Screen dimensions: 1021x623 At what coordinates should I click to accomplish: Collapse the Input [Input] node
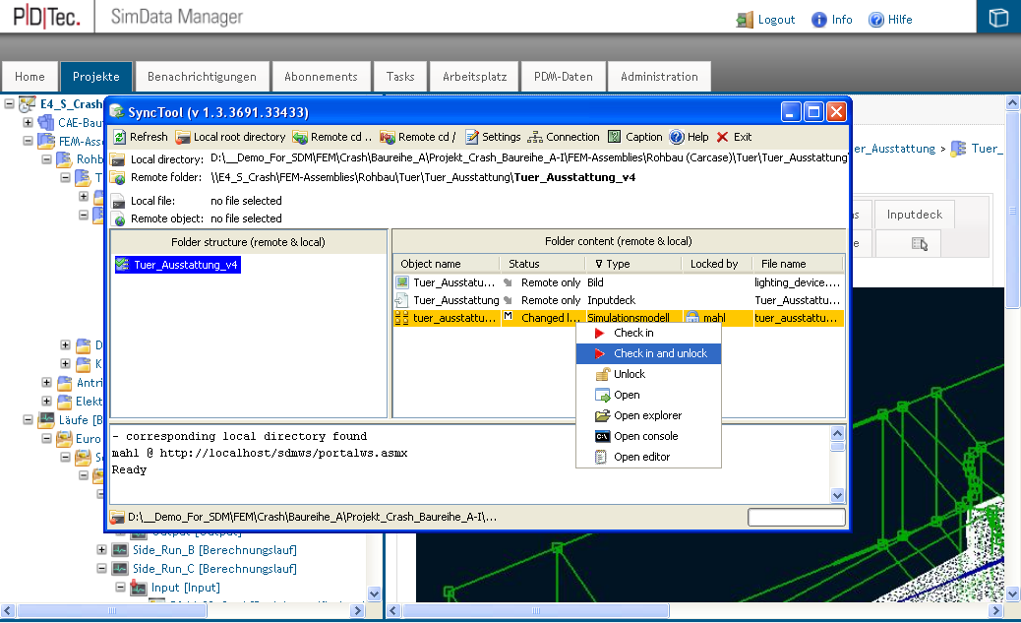[120, 587]
